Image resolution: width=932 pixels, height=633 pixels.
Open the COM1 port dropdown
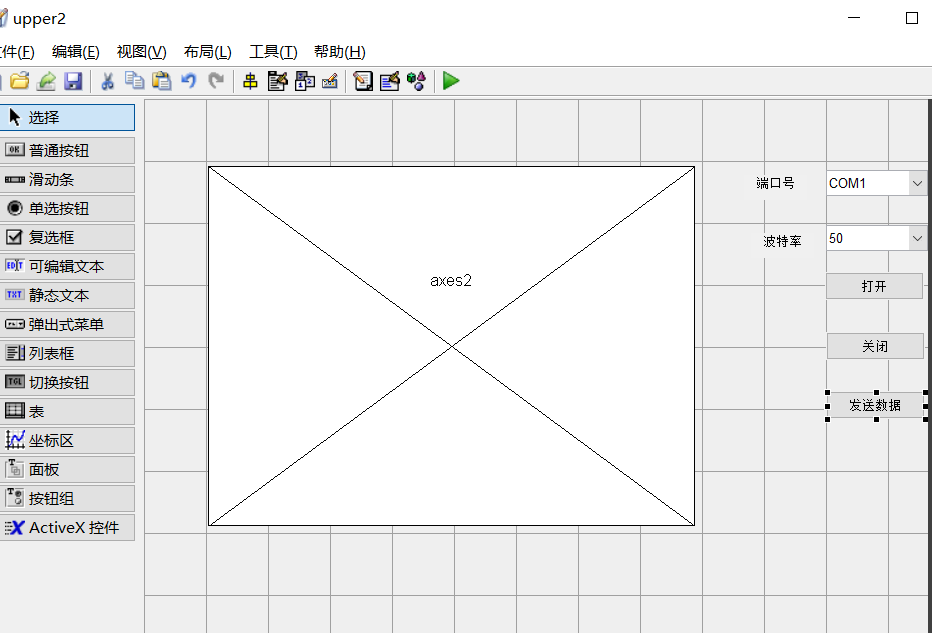tap(917, 183)
